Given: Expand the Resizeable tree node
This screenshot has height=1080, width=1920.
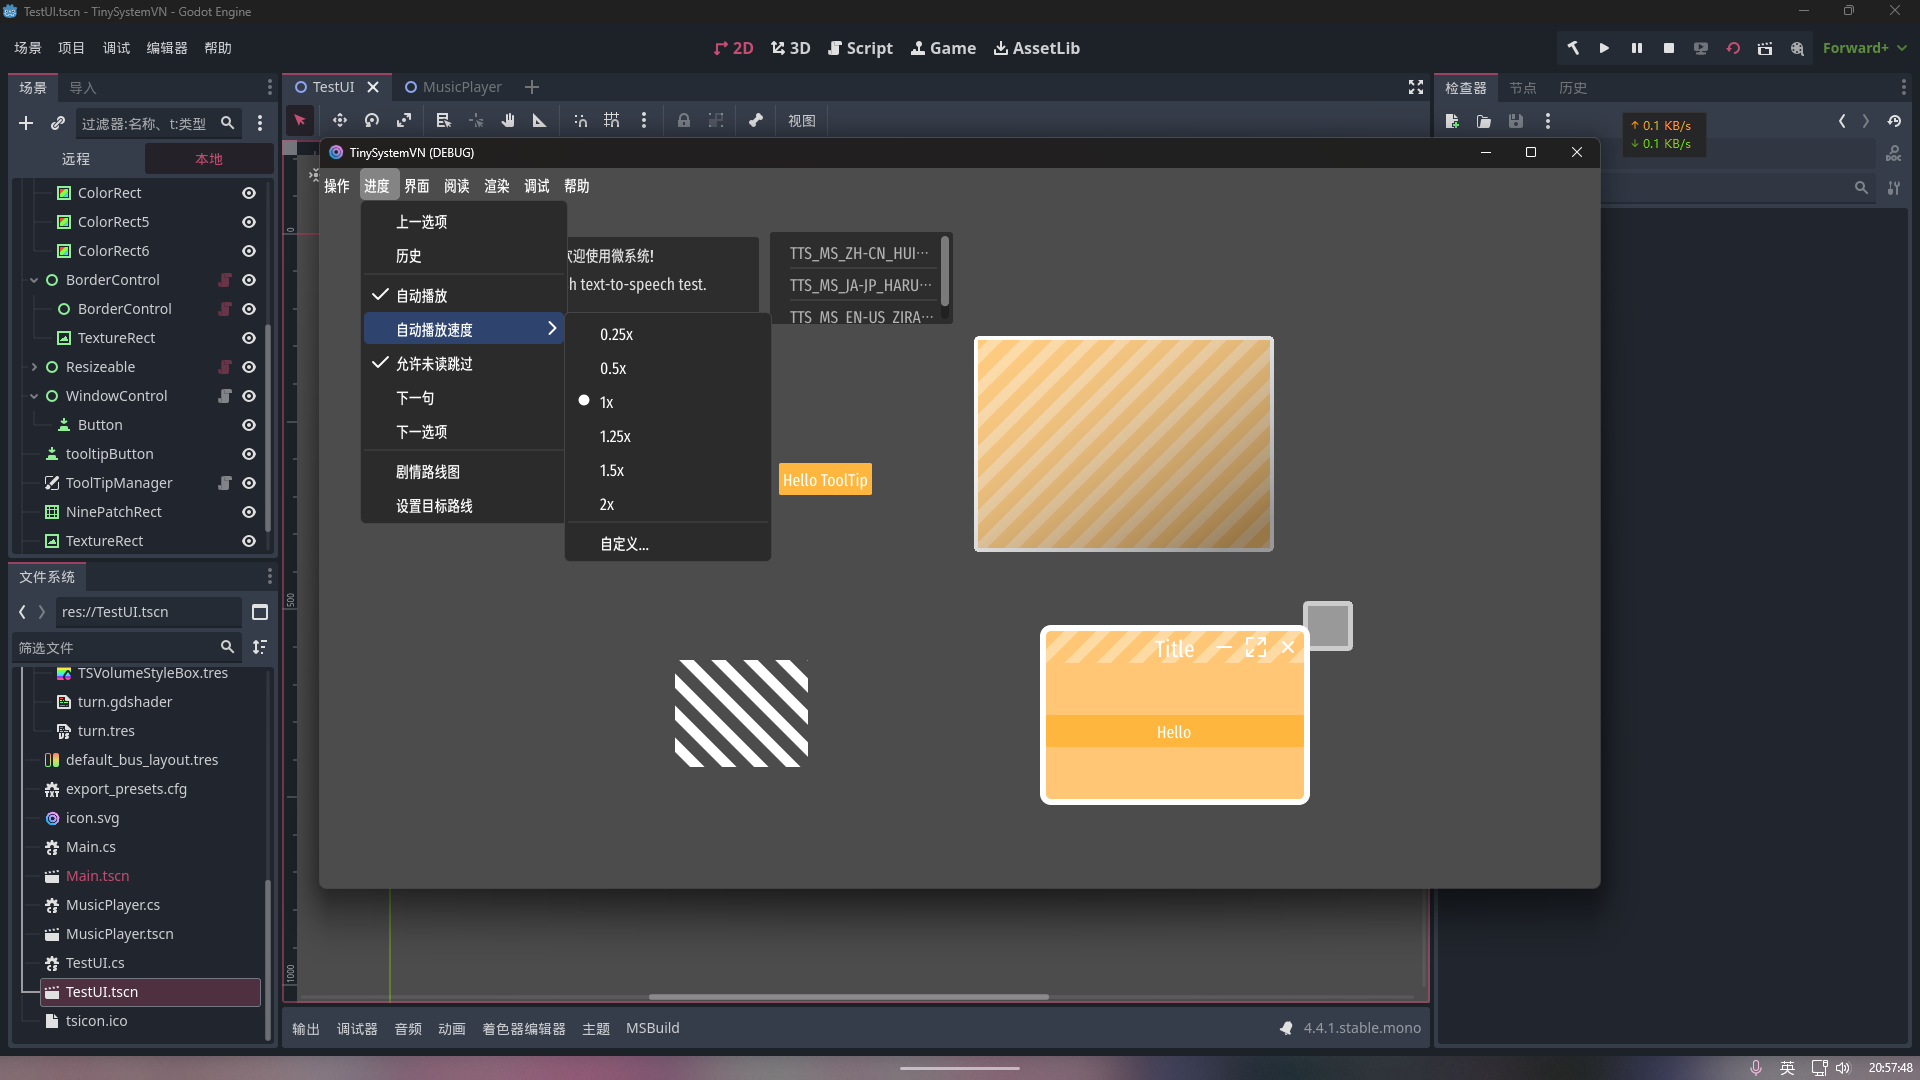Looking at the screenshot, I should click(34, 367).
